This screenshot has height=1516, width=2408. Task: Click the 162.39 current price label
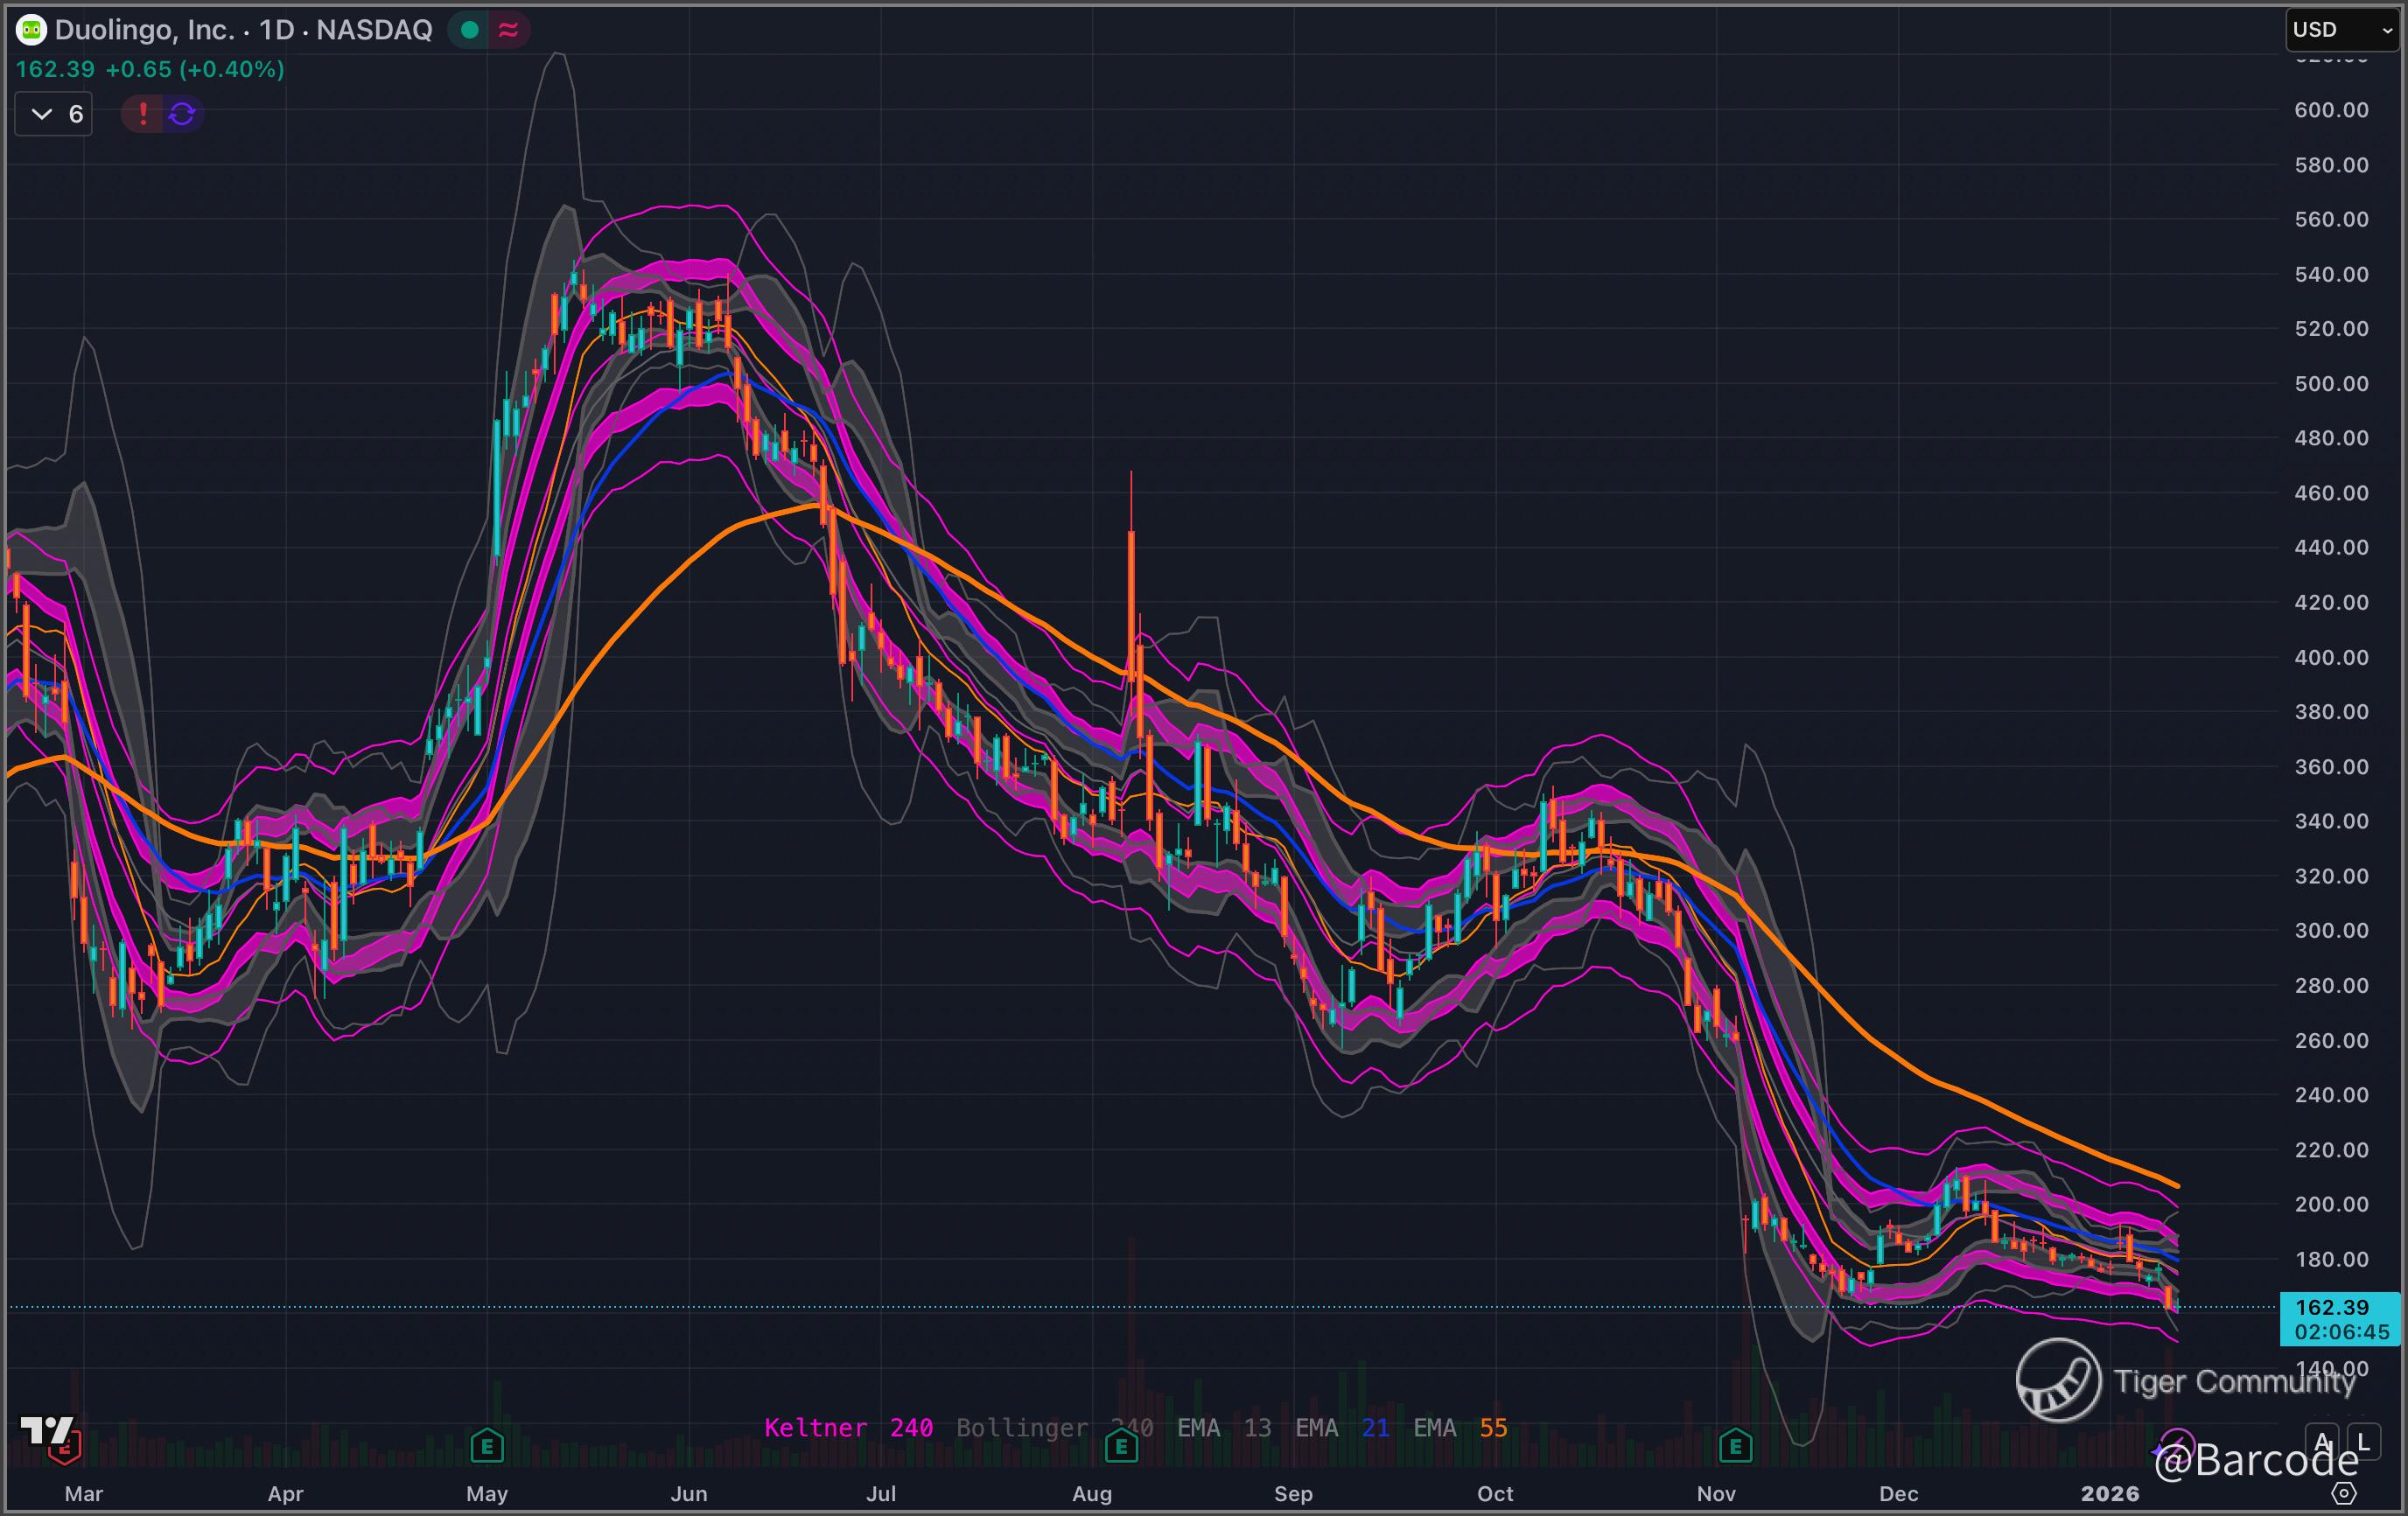2332,1307
